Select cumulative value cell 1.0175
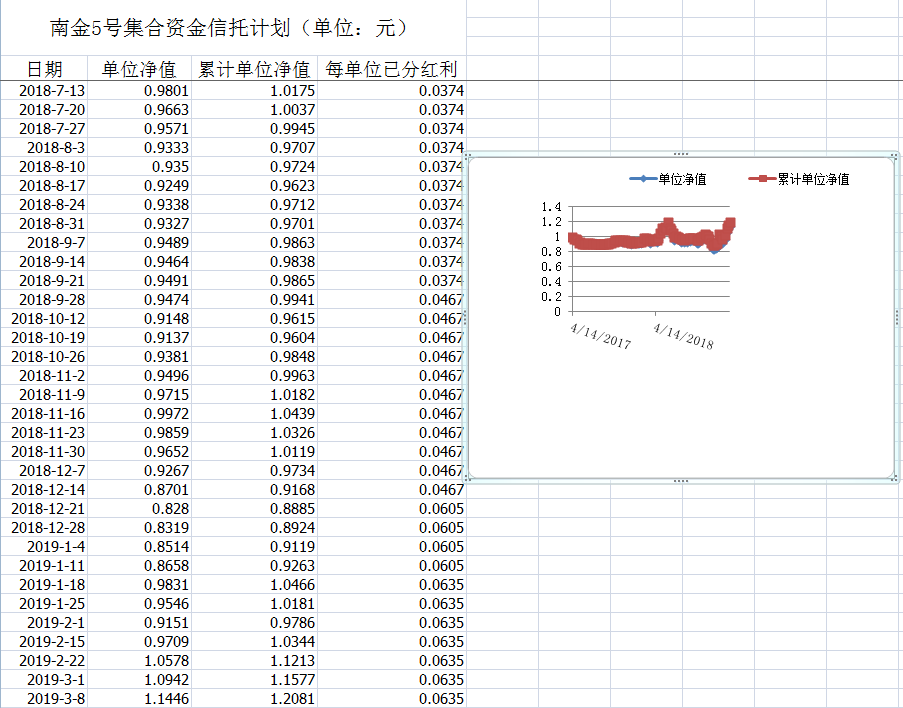 pos(255,90)
